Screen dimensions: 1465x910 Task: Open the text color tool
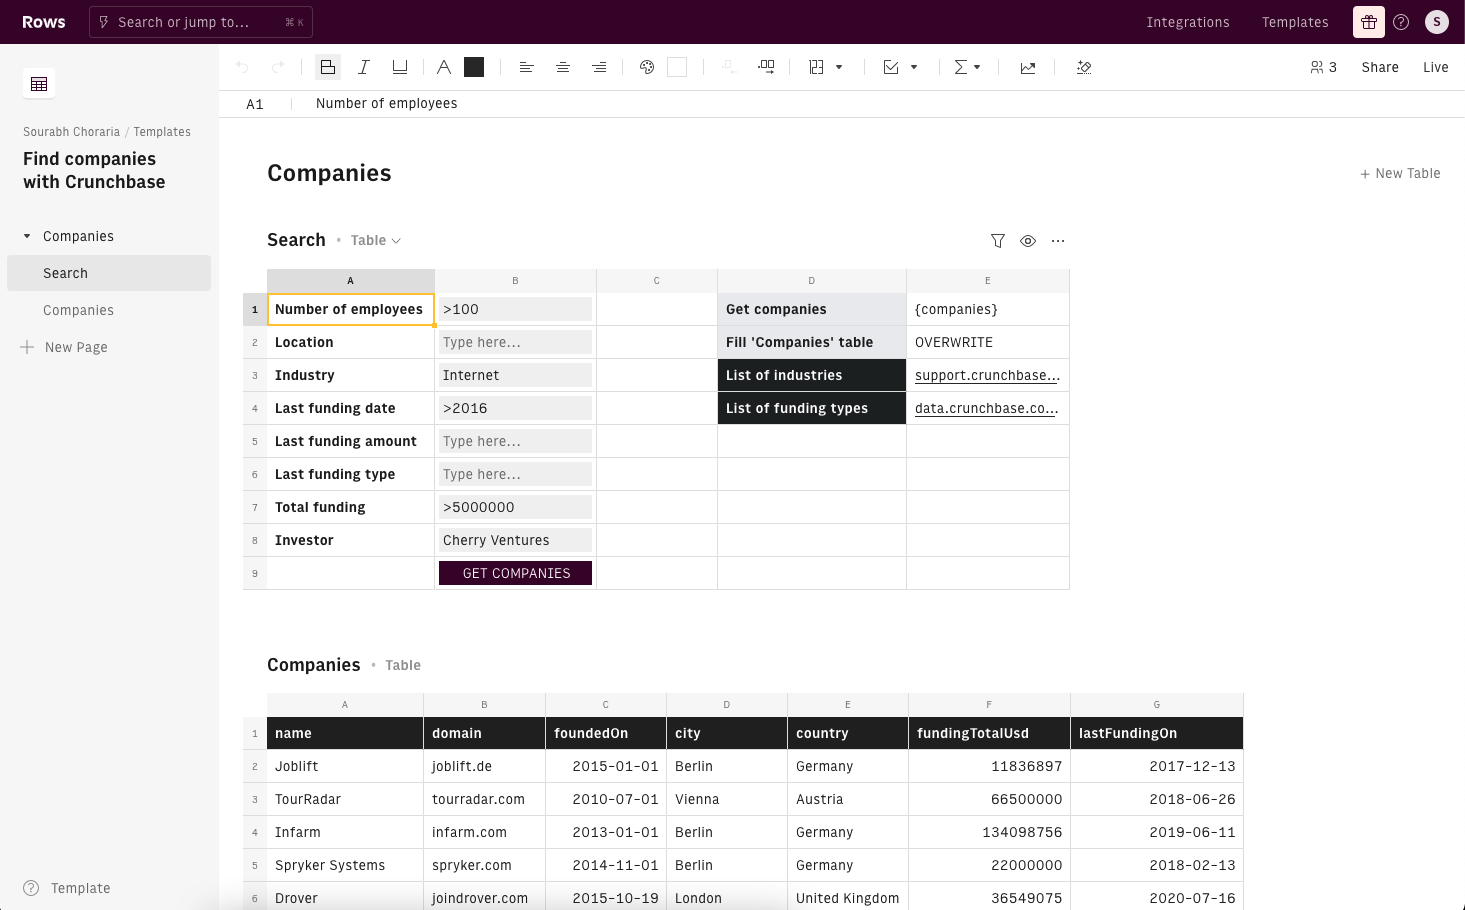tap(444, 67)
